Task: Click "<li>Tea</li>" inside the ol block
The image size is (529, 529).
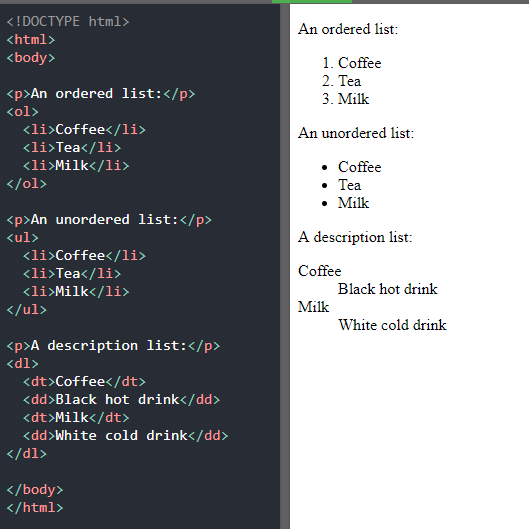Action: pos(72,148)
